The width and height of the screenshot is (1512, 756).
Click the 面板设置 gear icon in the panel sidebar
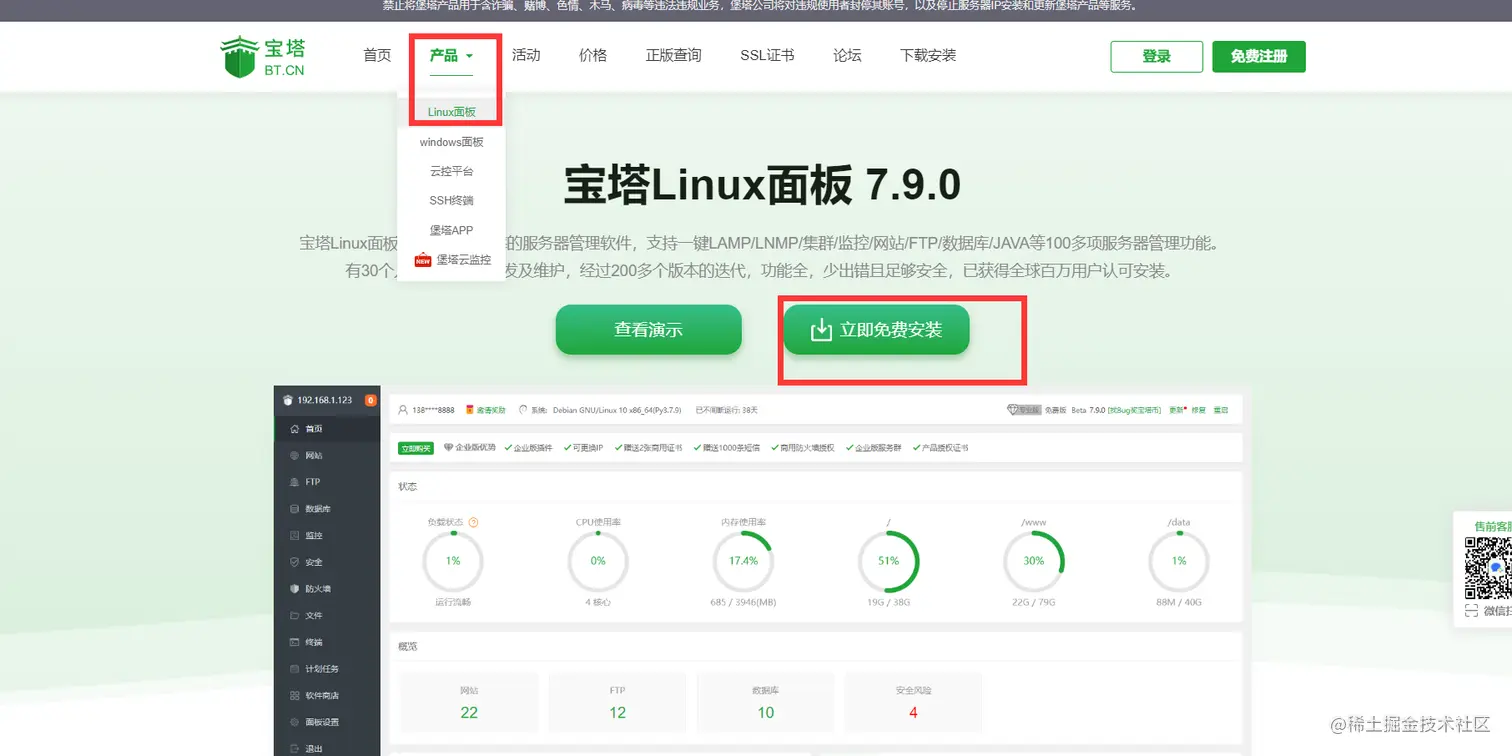coord(294,722)
